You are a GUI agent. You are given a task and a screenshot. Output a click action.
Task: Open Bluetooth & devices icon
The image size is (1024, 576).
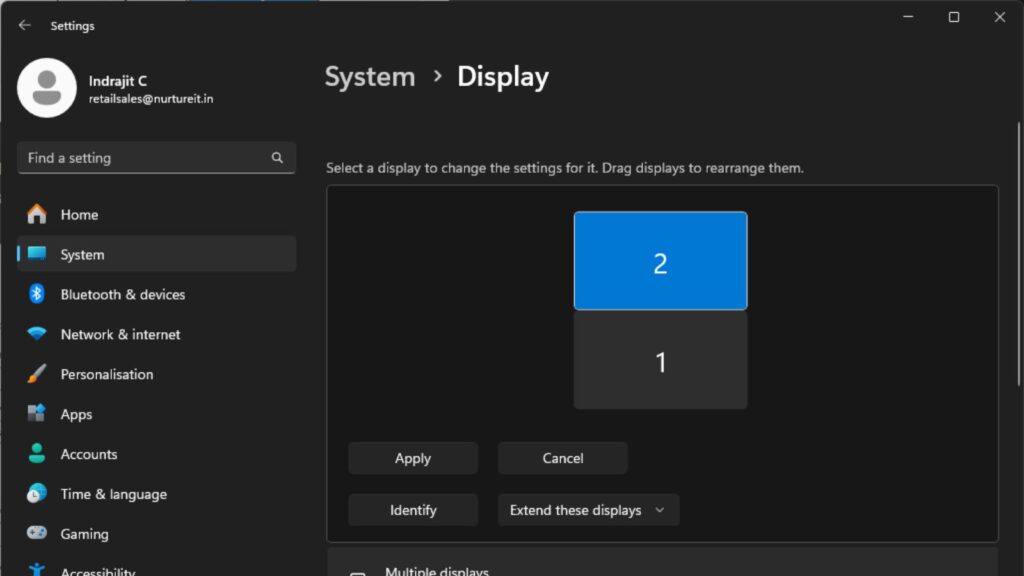[x=37, y=294]
